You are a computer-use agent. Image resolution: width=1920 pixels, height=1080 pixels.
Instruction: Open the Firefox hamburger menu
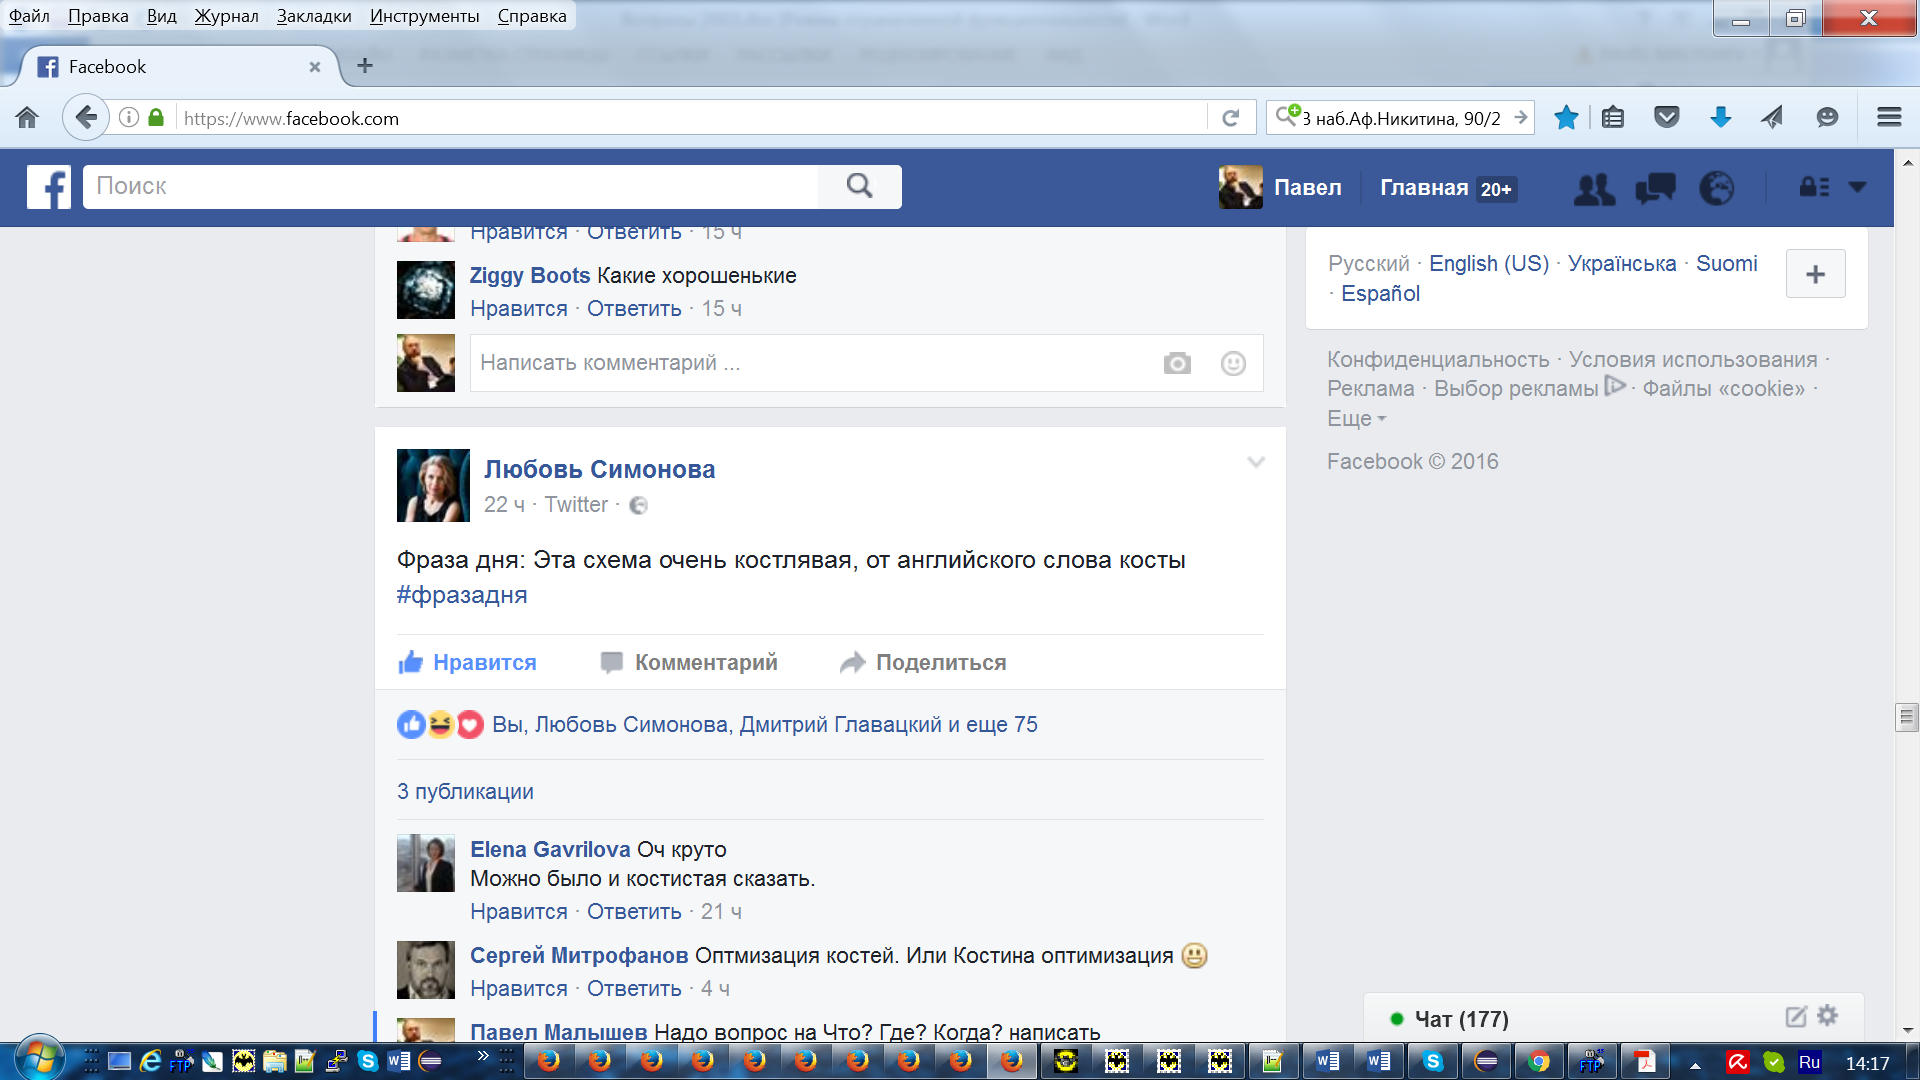coord(1889,118)
